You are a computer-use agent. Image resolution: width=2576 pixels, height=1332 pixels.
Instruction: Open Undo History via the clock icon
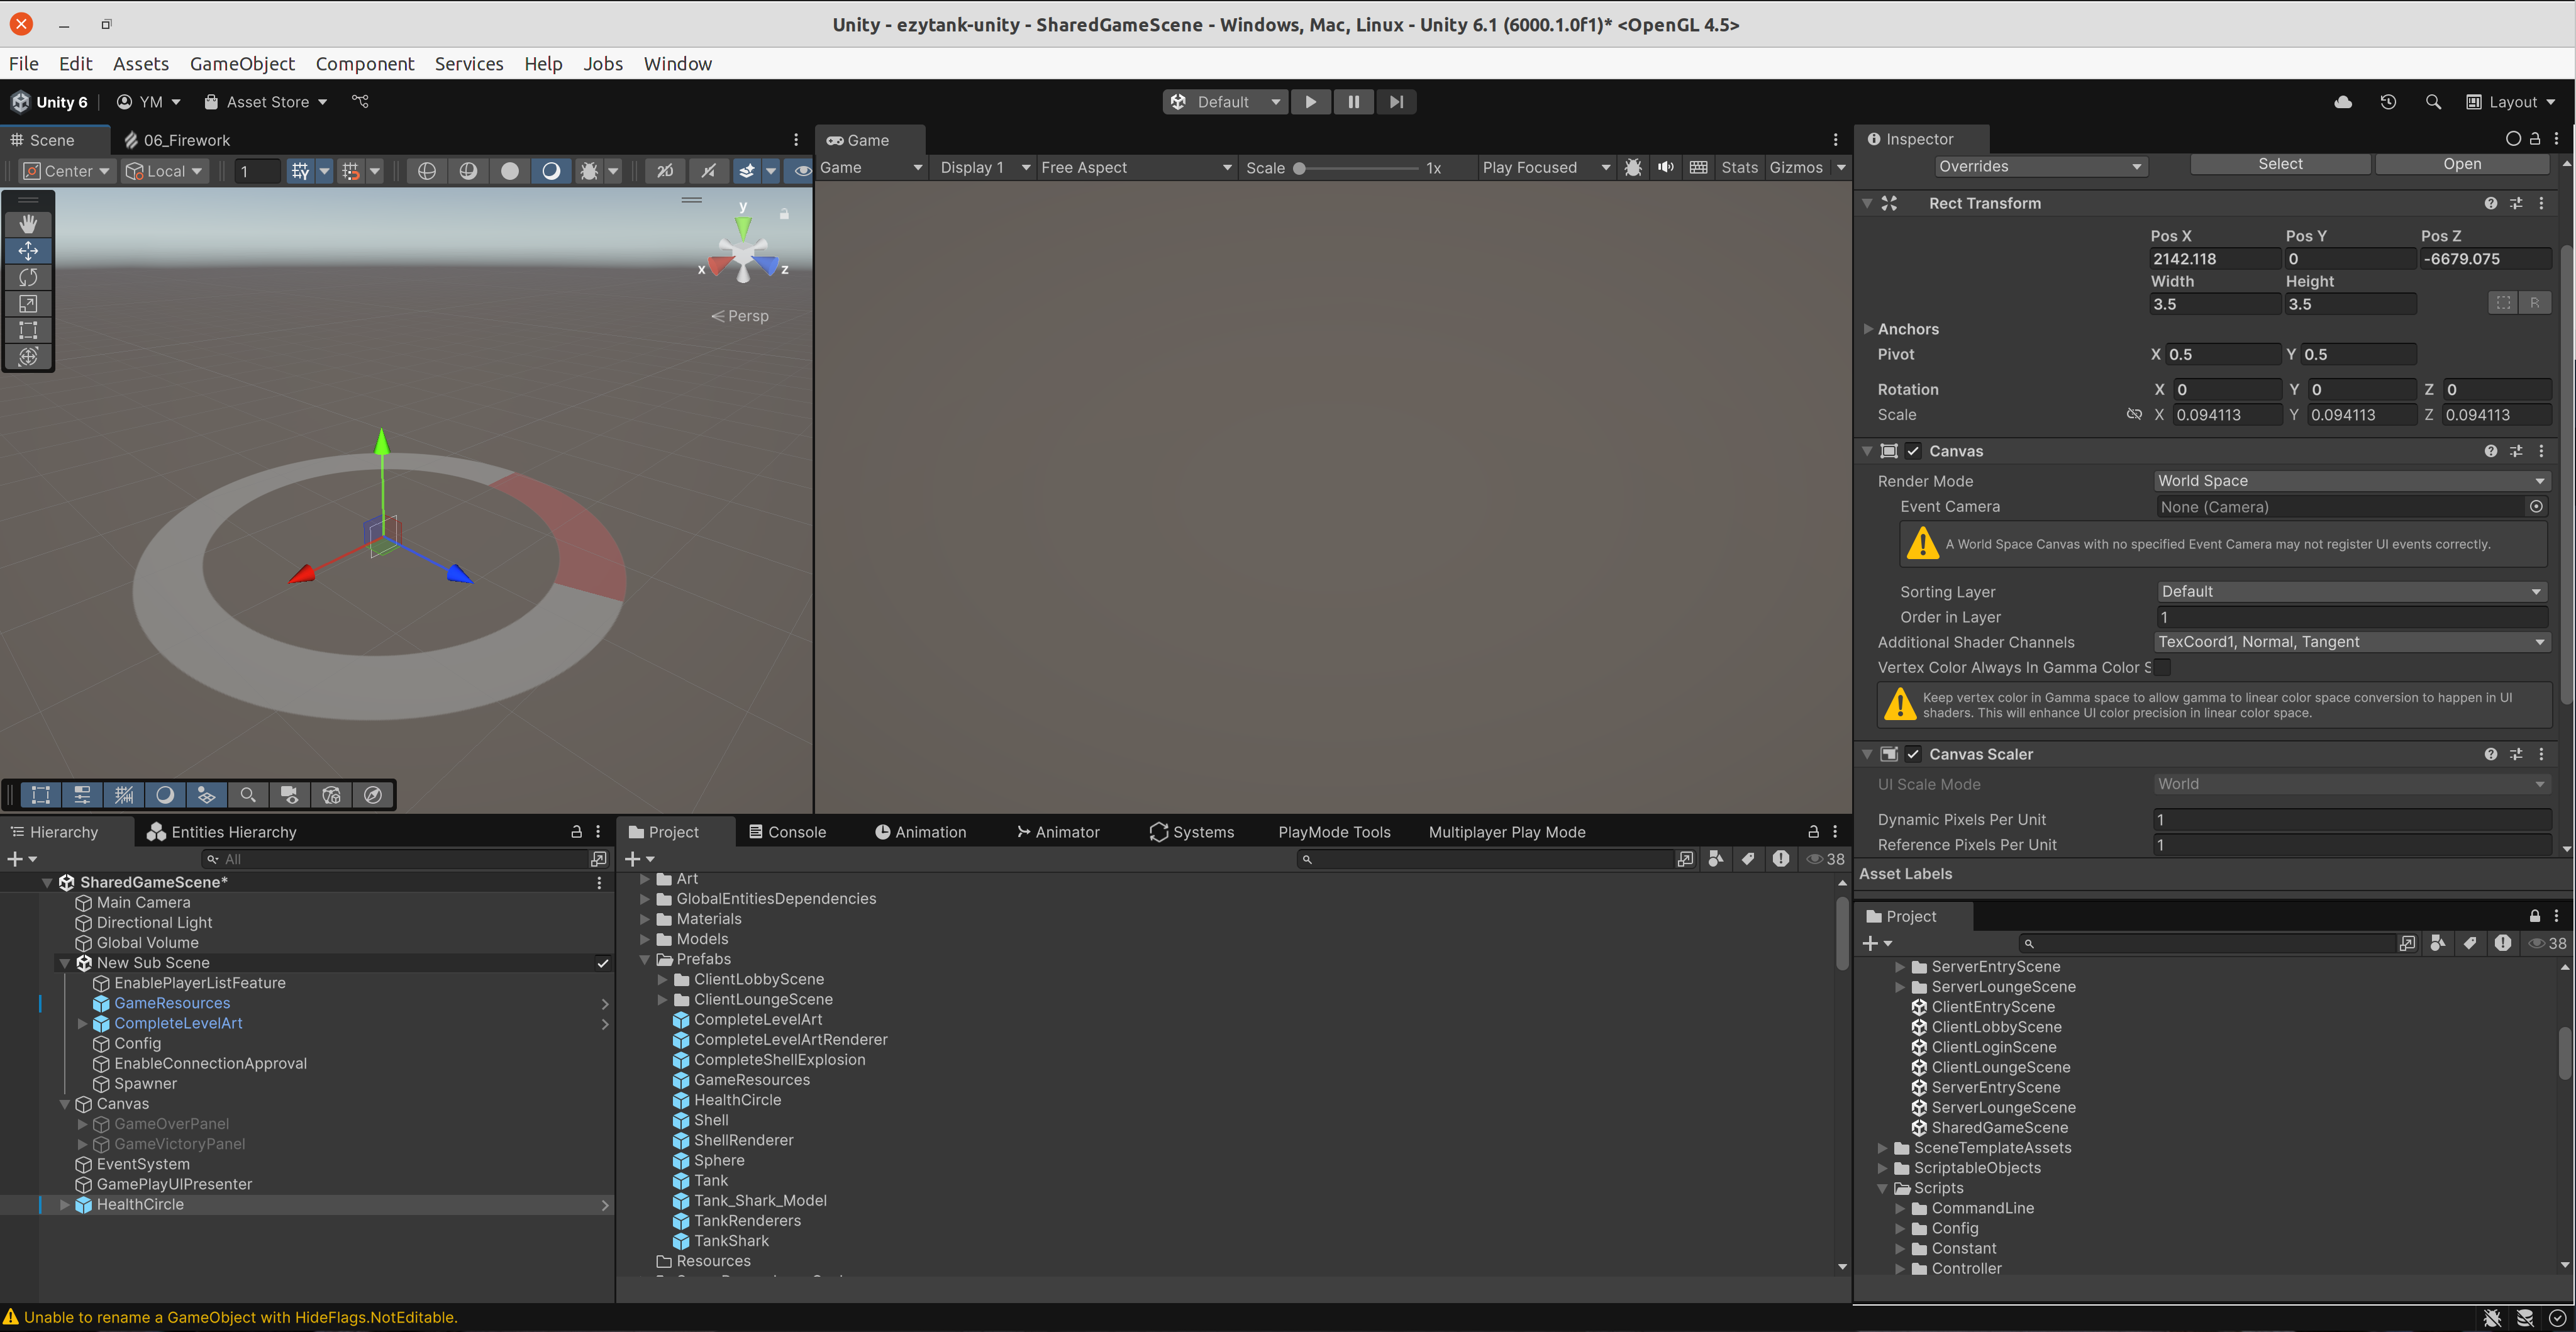[2389, 101]
